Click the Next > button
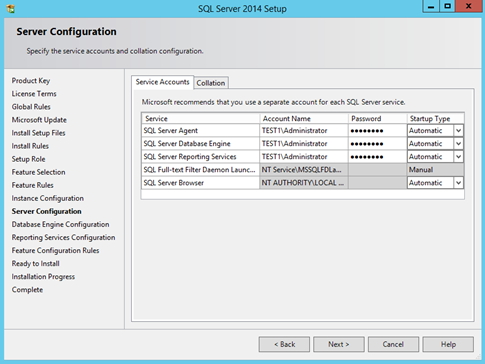The width and height of the screenshot is (485, 364). coord(339,344)
